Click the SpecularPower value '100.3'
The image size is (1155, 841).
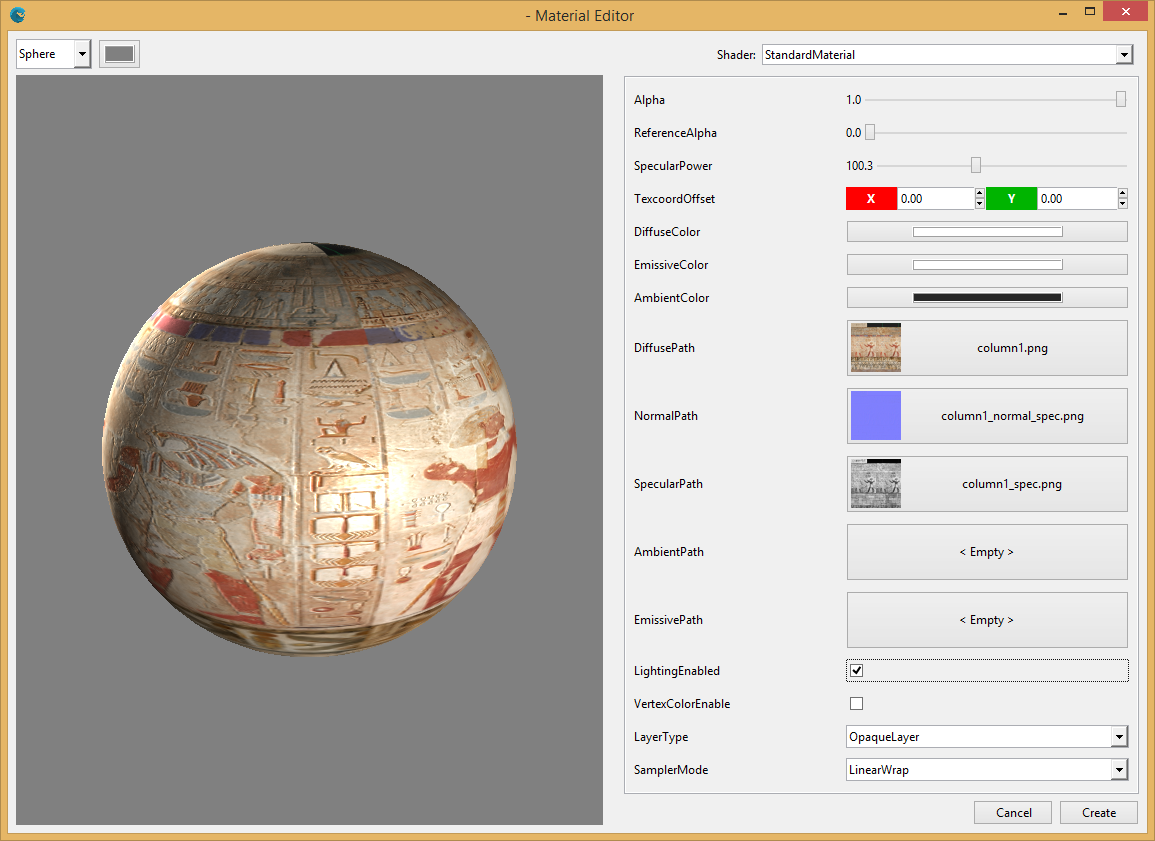[x=860, y=166]
